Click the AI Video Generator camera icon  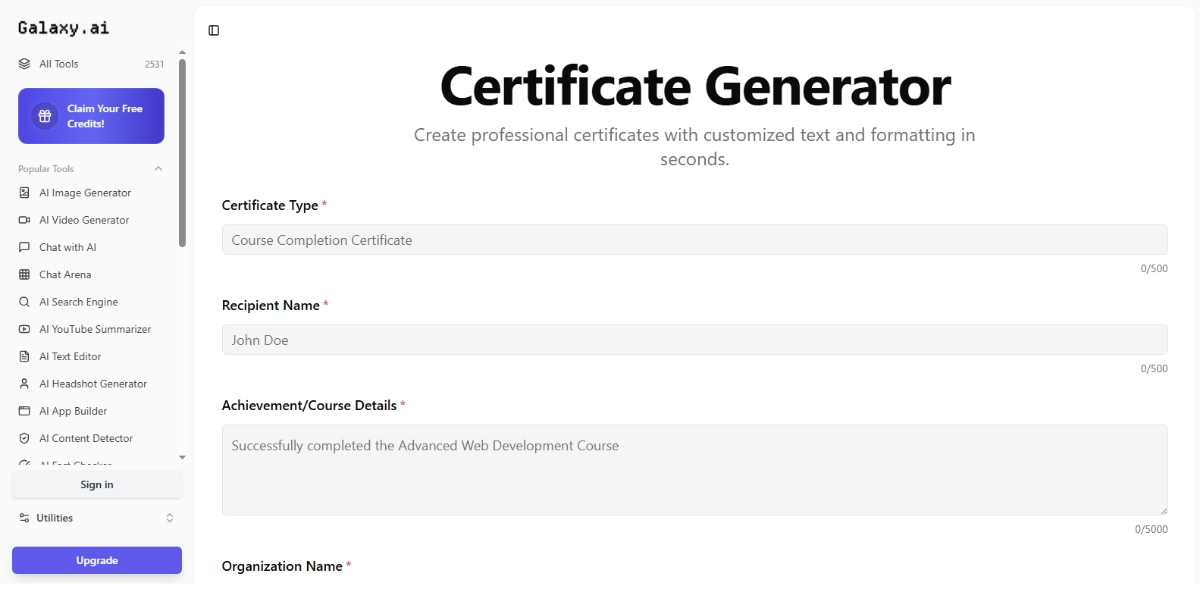pos(25,220)
